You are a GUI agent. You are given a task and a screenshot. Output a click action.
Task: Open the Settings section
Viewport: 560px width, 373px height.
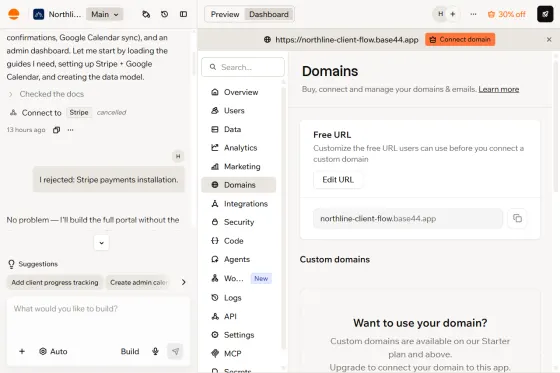[239, 335]
